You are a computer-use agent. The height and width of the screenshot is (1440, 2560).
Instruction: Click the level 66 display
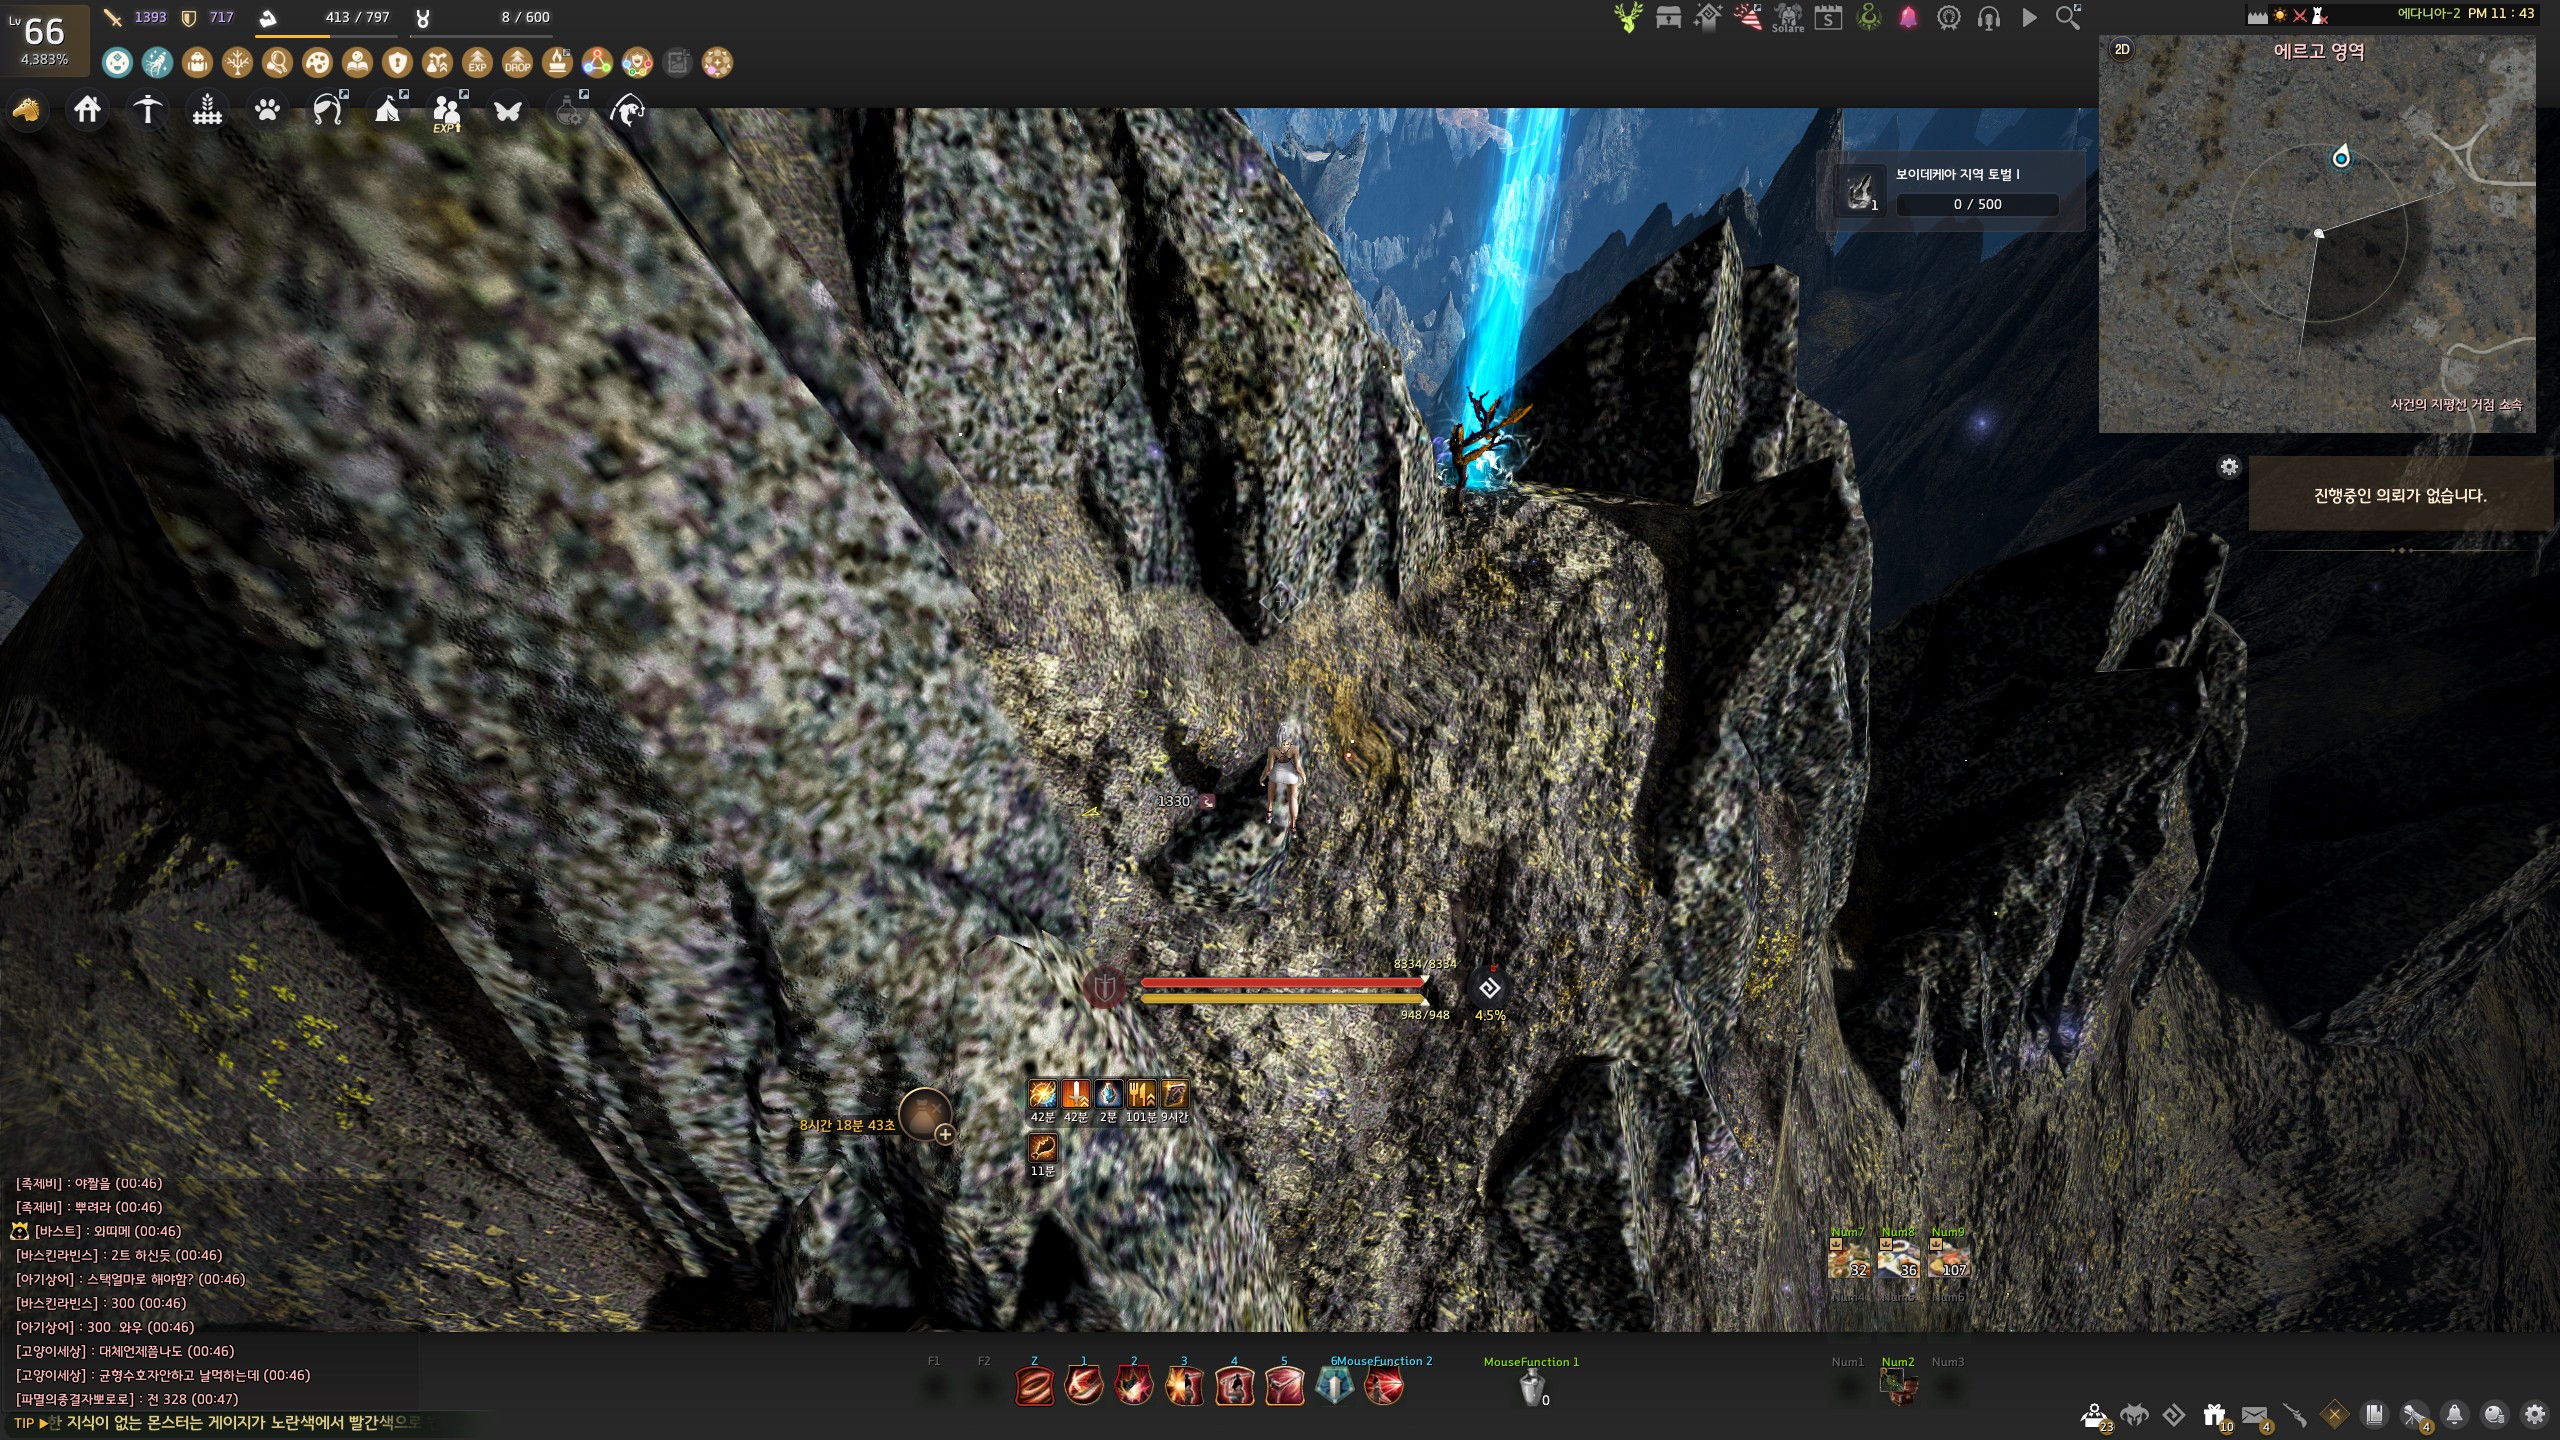click(x=44, y=39)
